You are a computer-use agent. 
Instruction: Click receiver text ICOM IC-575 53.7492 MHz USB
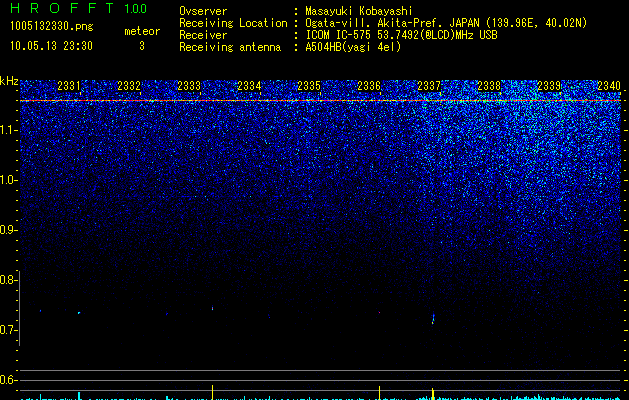click(401, 35)
